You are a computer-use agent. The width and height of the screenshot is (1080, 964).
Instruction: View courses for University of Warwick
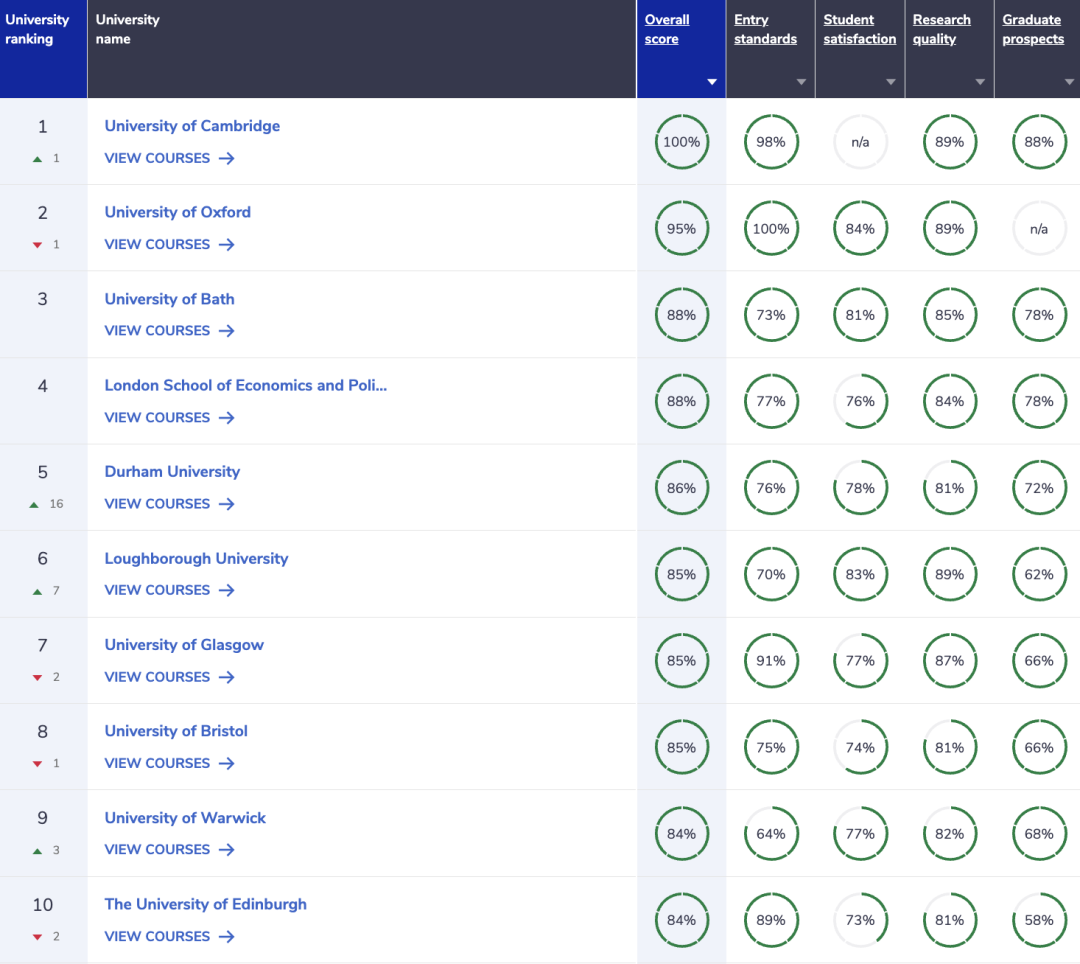158,849
